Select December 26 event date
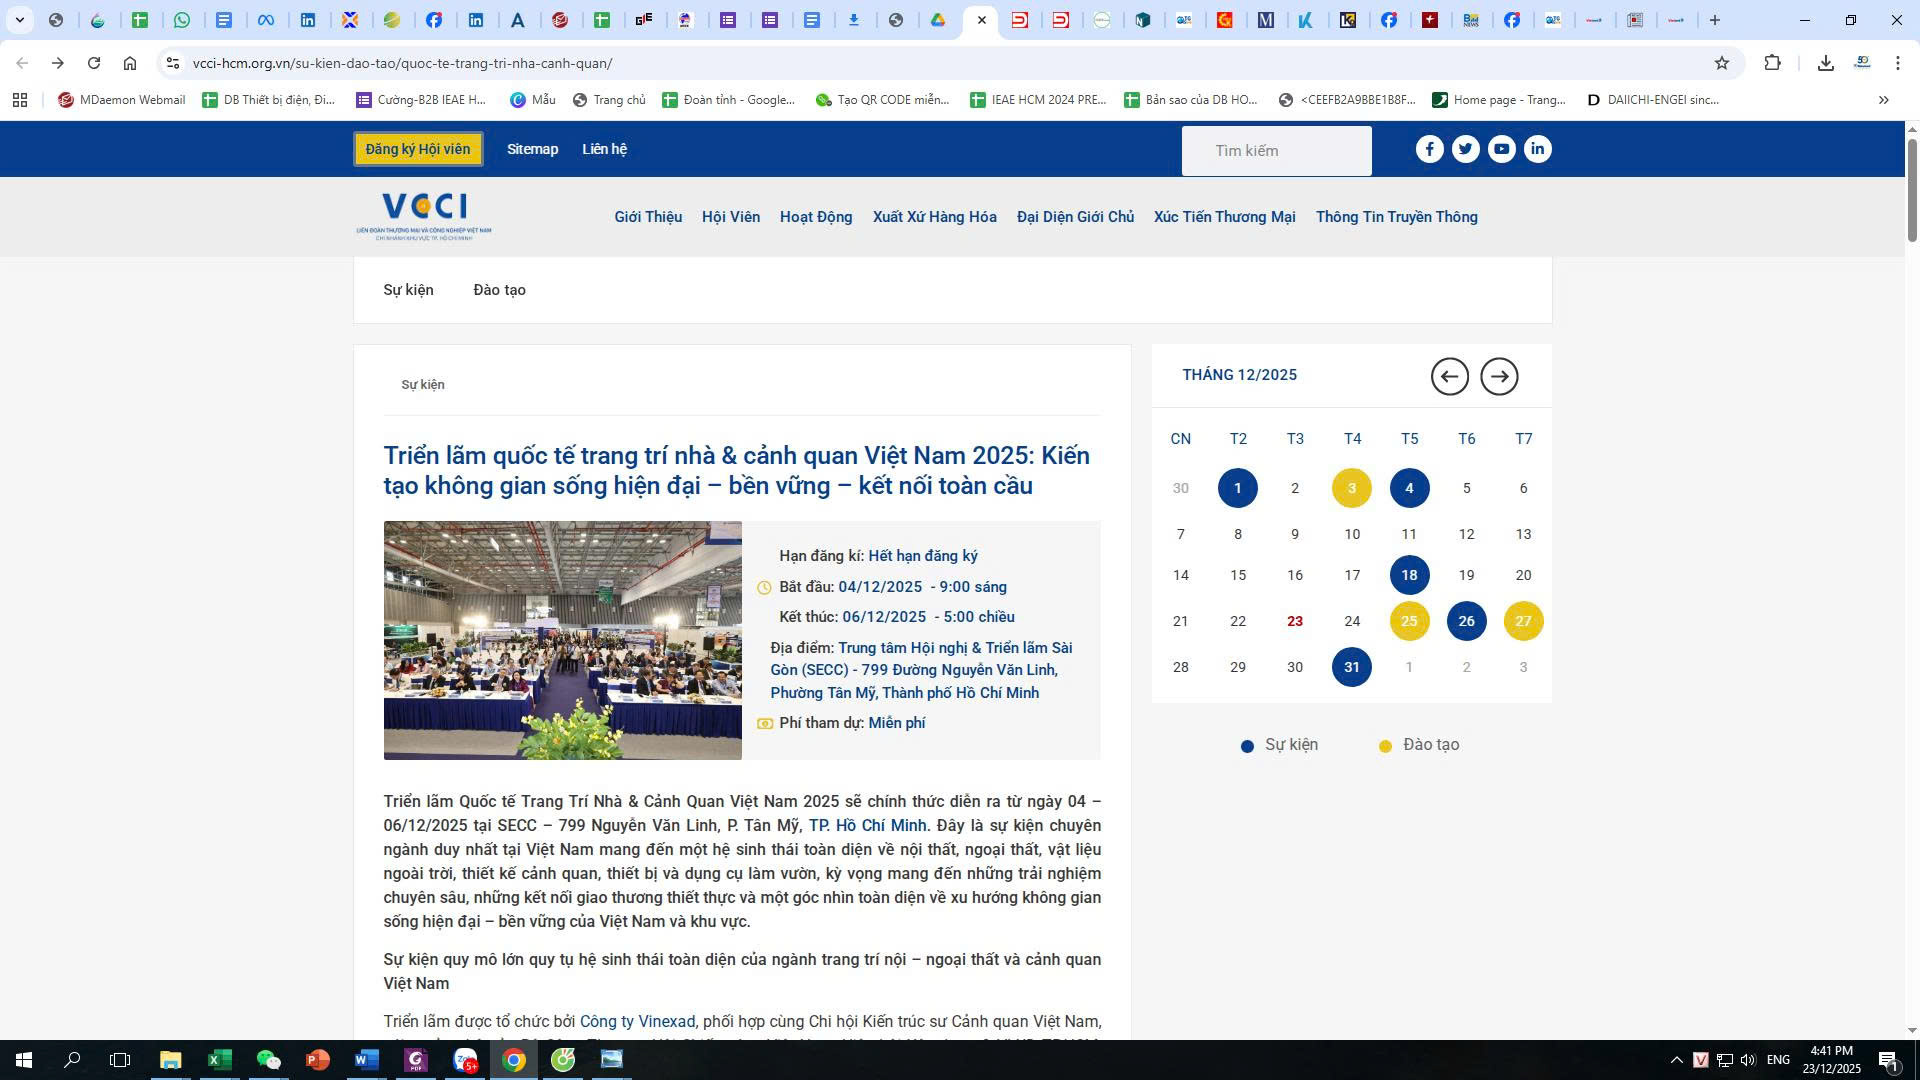This screenshot has width=1920, height=1080. click(1465, 621)
